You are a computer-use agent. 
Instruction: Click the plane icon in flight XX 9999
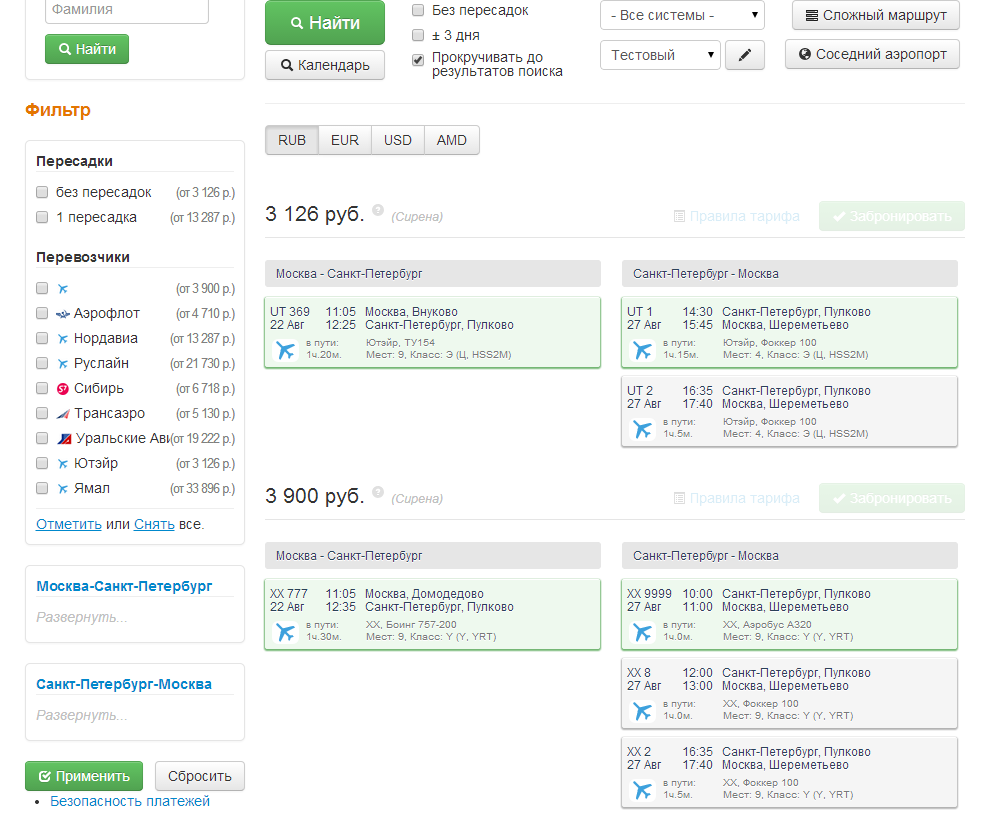pyautogui.click(x=643, y=631)
